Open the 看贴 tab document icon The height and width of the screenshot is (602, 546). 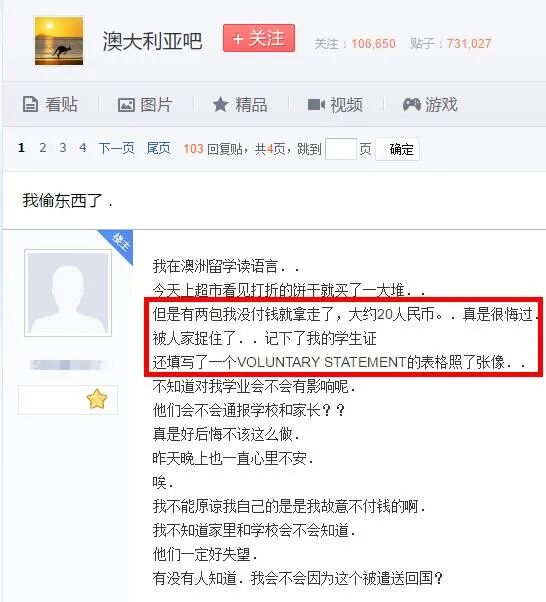click(x=30, y=104)
